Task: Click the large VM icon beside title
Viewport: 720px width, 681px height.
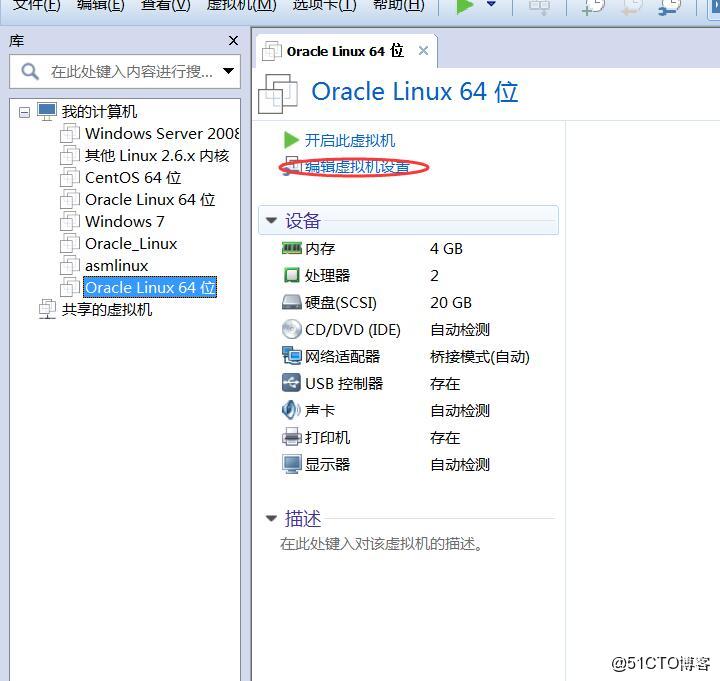Action: 278,94
